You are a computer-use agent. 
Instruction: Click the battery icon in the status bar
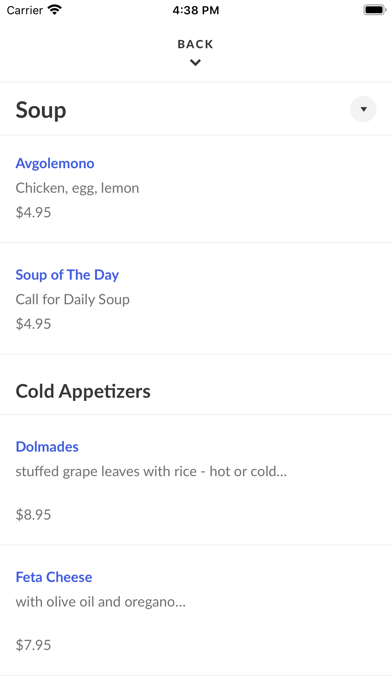375,10
